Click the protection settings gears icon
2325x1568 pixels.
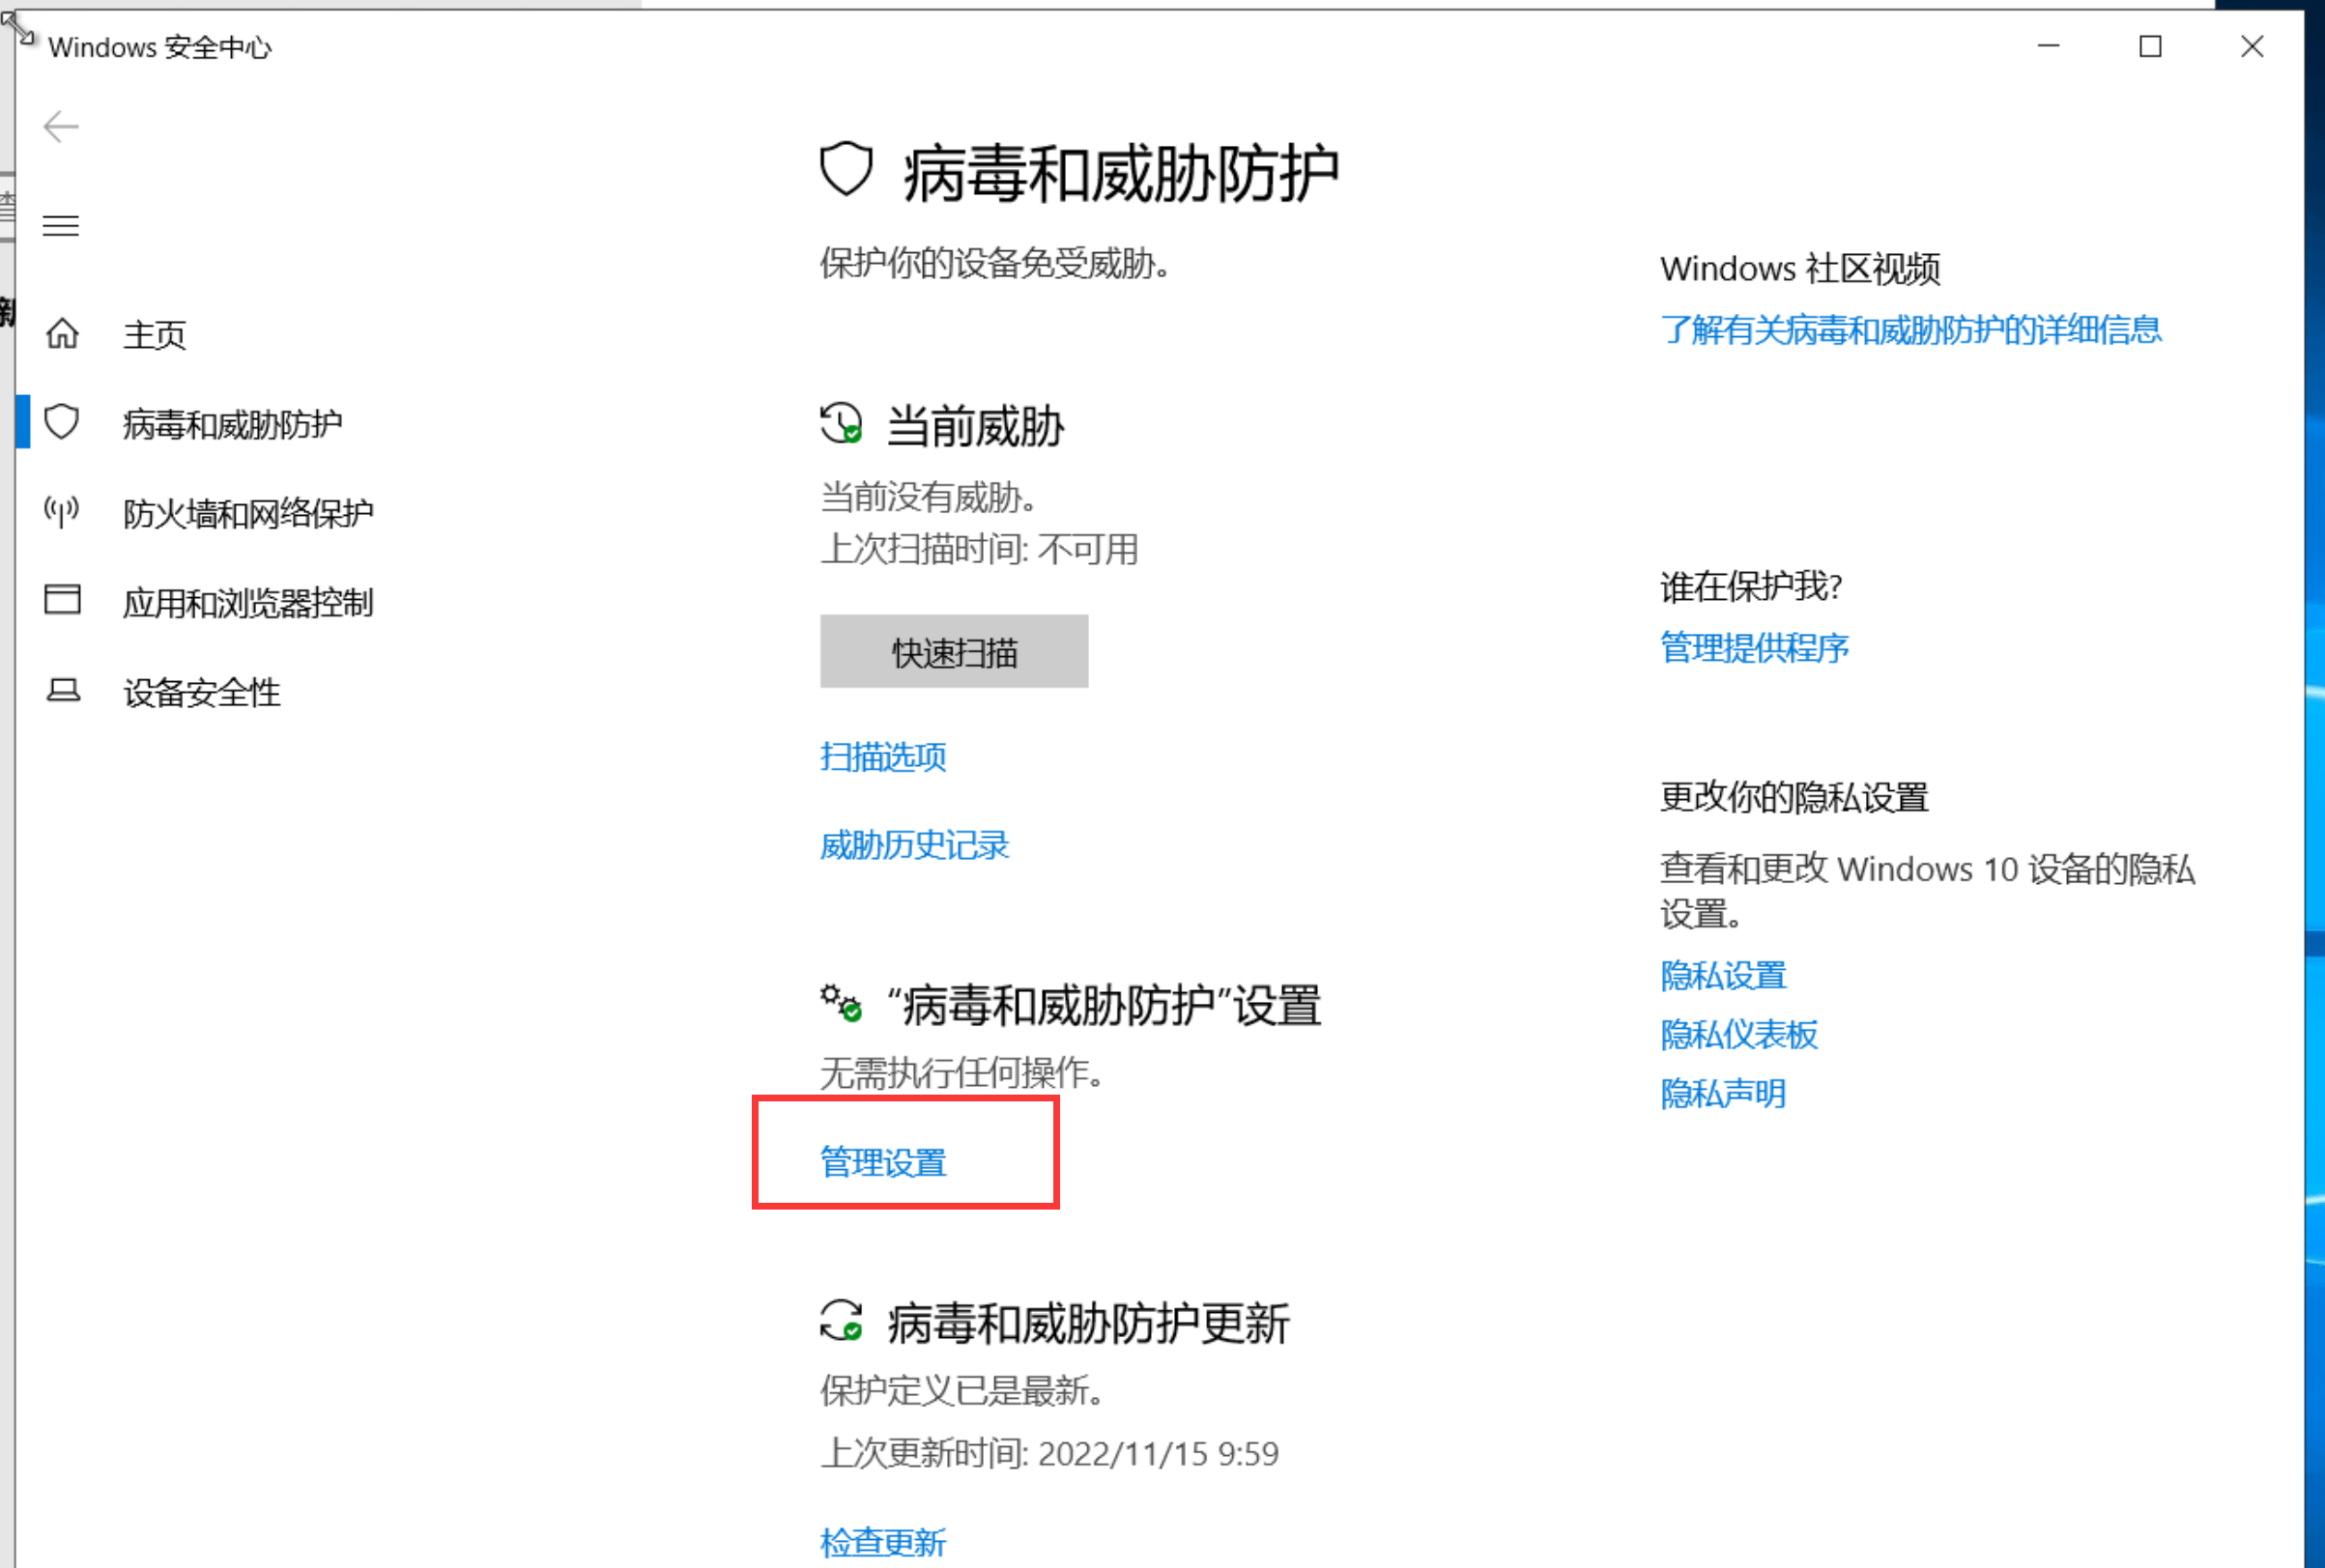click(841, 1003)
